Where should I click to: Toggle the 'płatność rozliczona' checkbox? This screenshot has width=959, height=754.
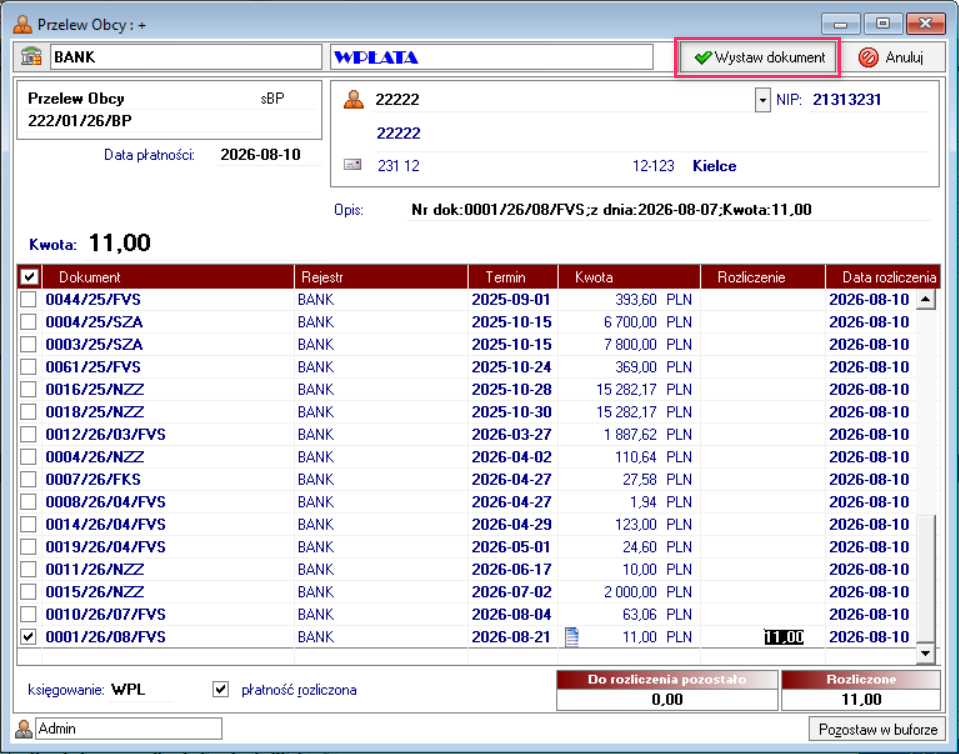[221, 689]
